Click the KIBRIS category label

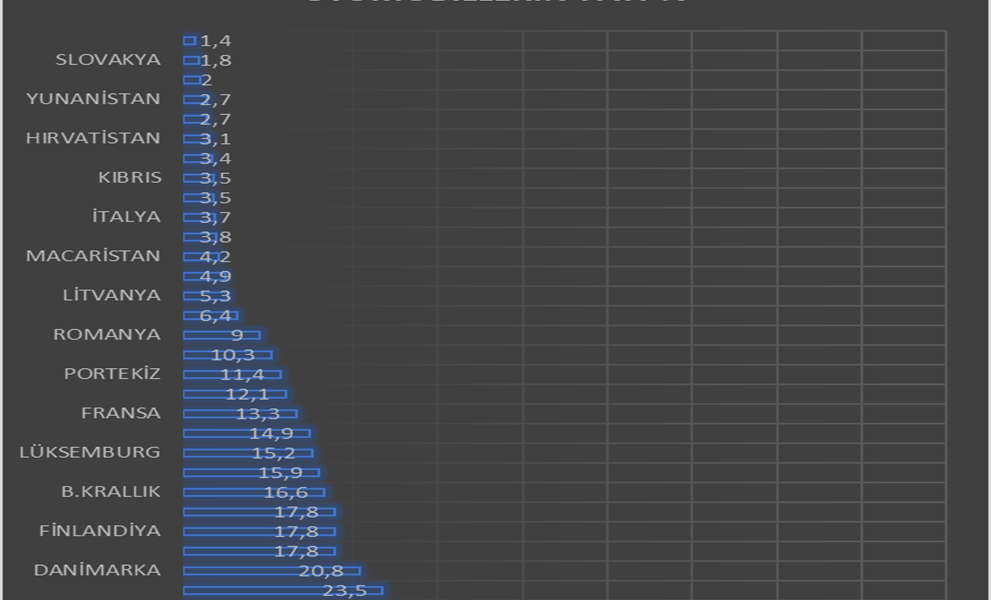pyautogui.click(x=130, y=178)
